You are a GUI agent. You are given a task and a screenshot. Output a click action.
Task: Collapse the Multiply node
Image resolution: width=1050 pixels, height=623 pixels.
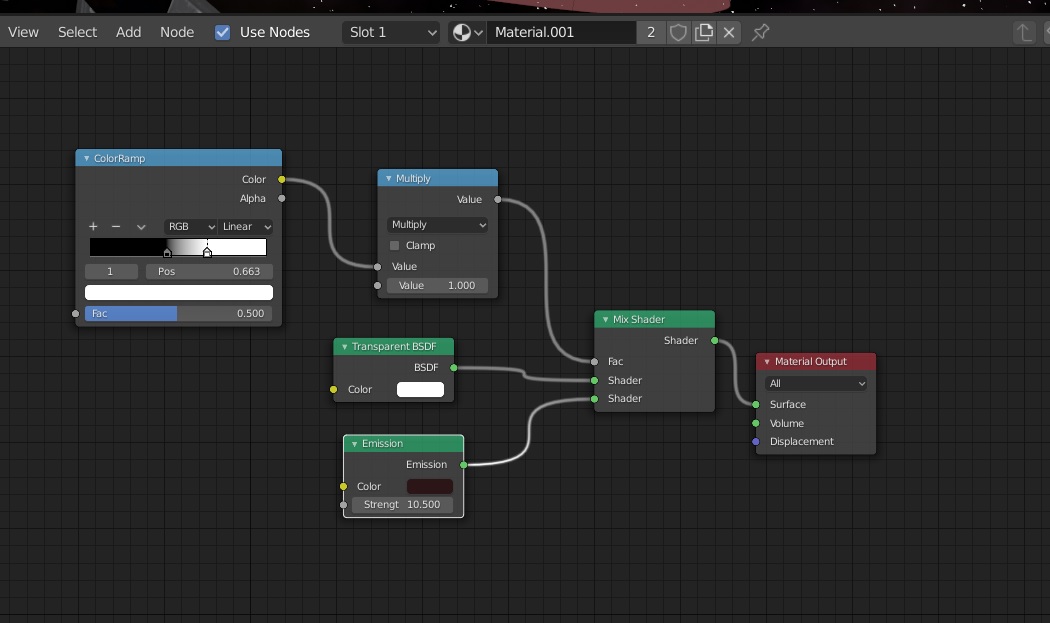click(x=388, y=178)
